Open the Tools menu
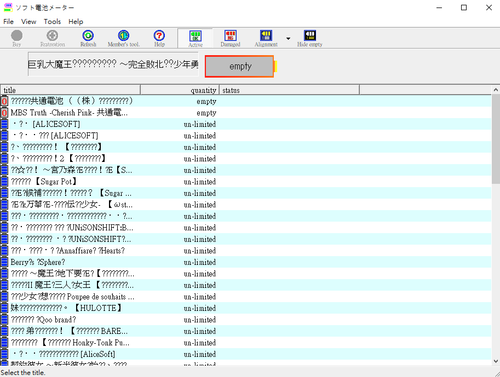Viewport: 500px width, 377px height. 52,22
